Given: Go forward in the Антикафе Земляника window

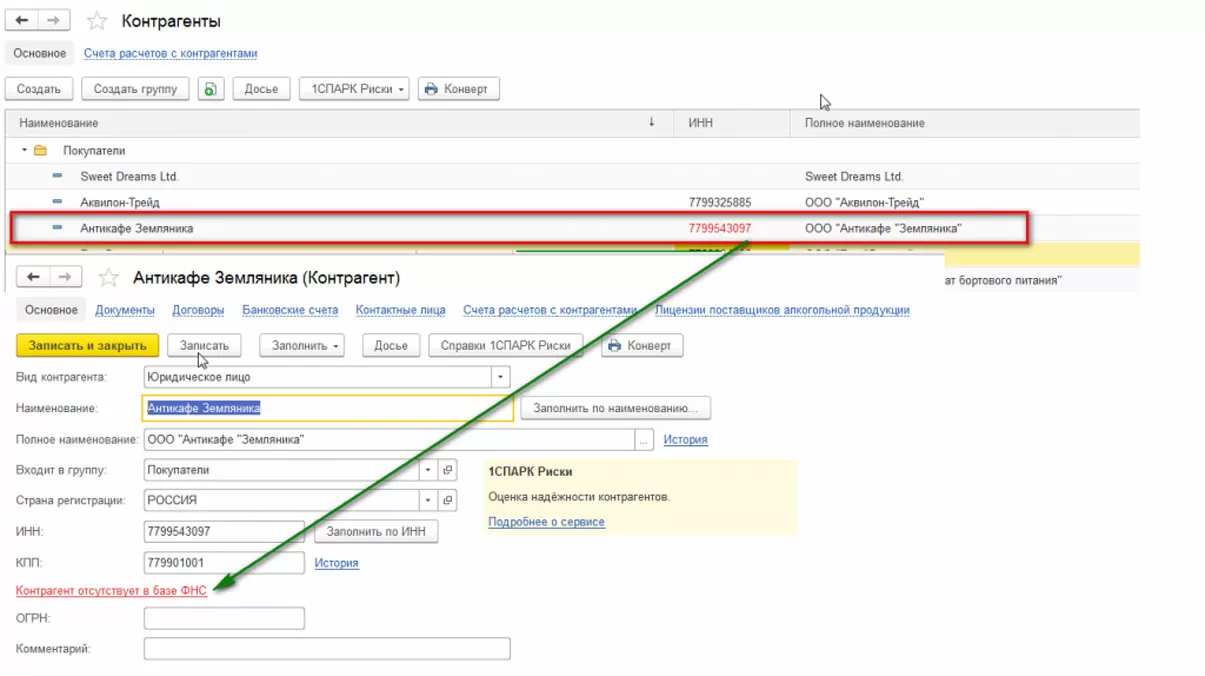Looking at the screenshot, I should point(65,277).
